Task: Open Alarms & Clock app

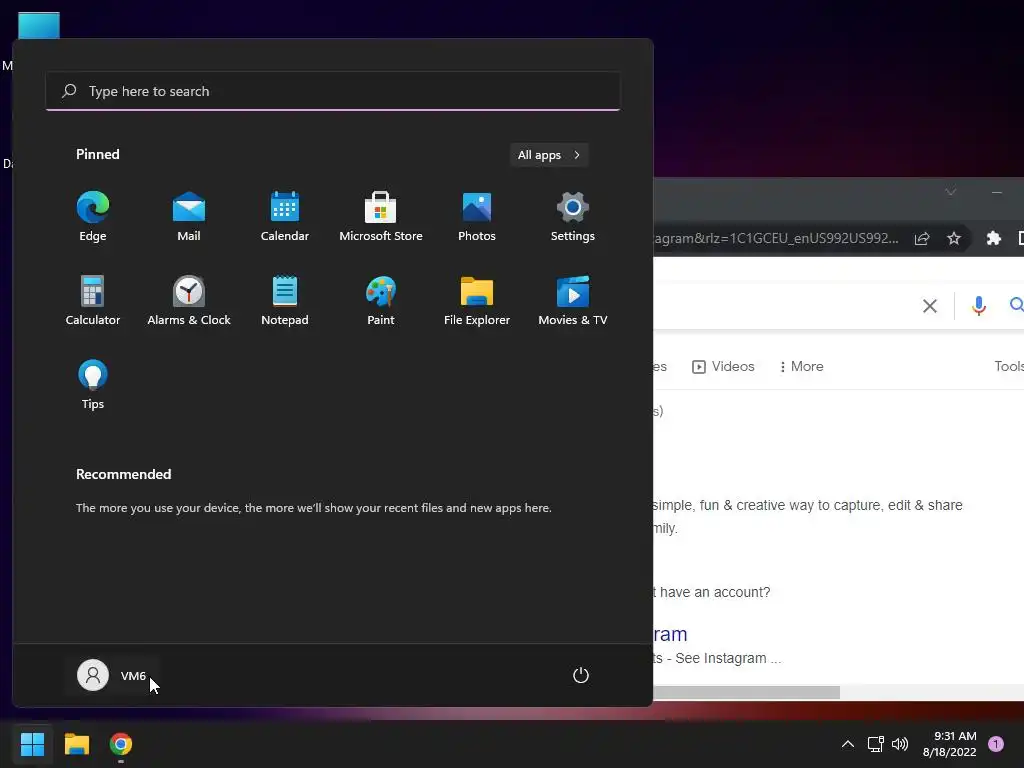Action: (189, 300)
